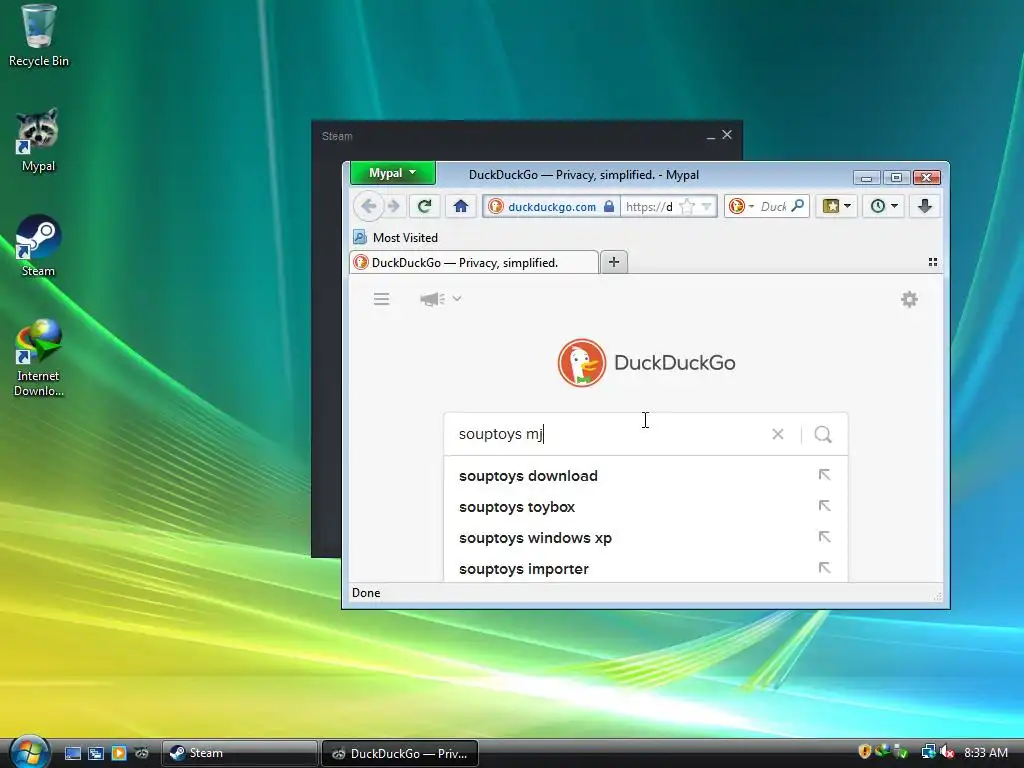This screenshot has height=768, width=1024.
Task: Click Switch between windows quick launch icon
Action: [96, 753]
